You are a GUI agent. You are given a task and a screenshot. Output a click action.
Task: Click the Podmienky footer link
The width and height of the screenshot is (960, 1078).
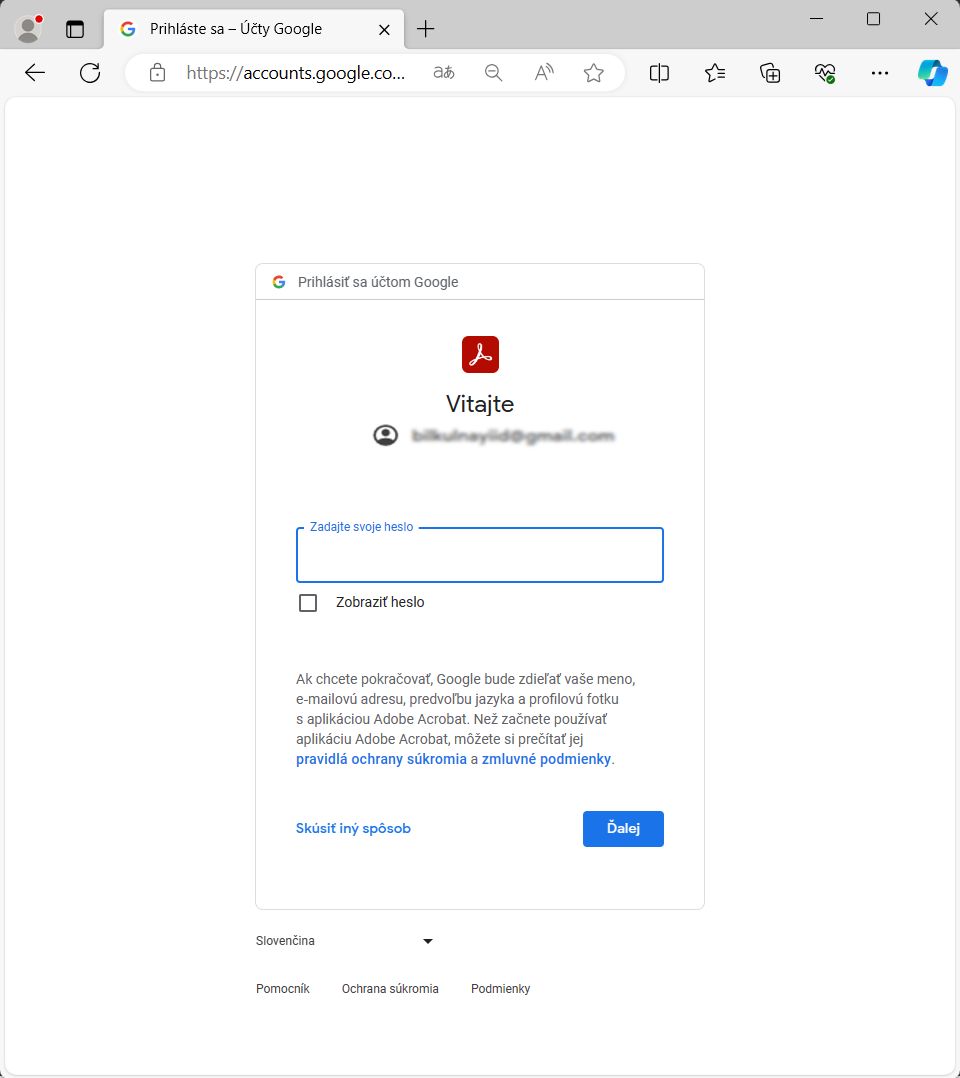[500, 988]
